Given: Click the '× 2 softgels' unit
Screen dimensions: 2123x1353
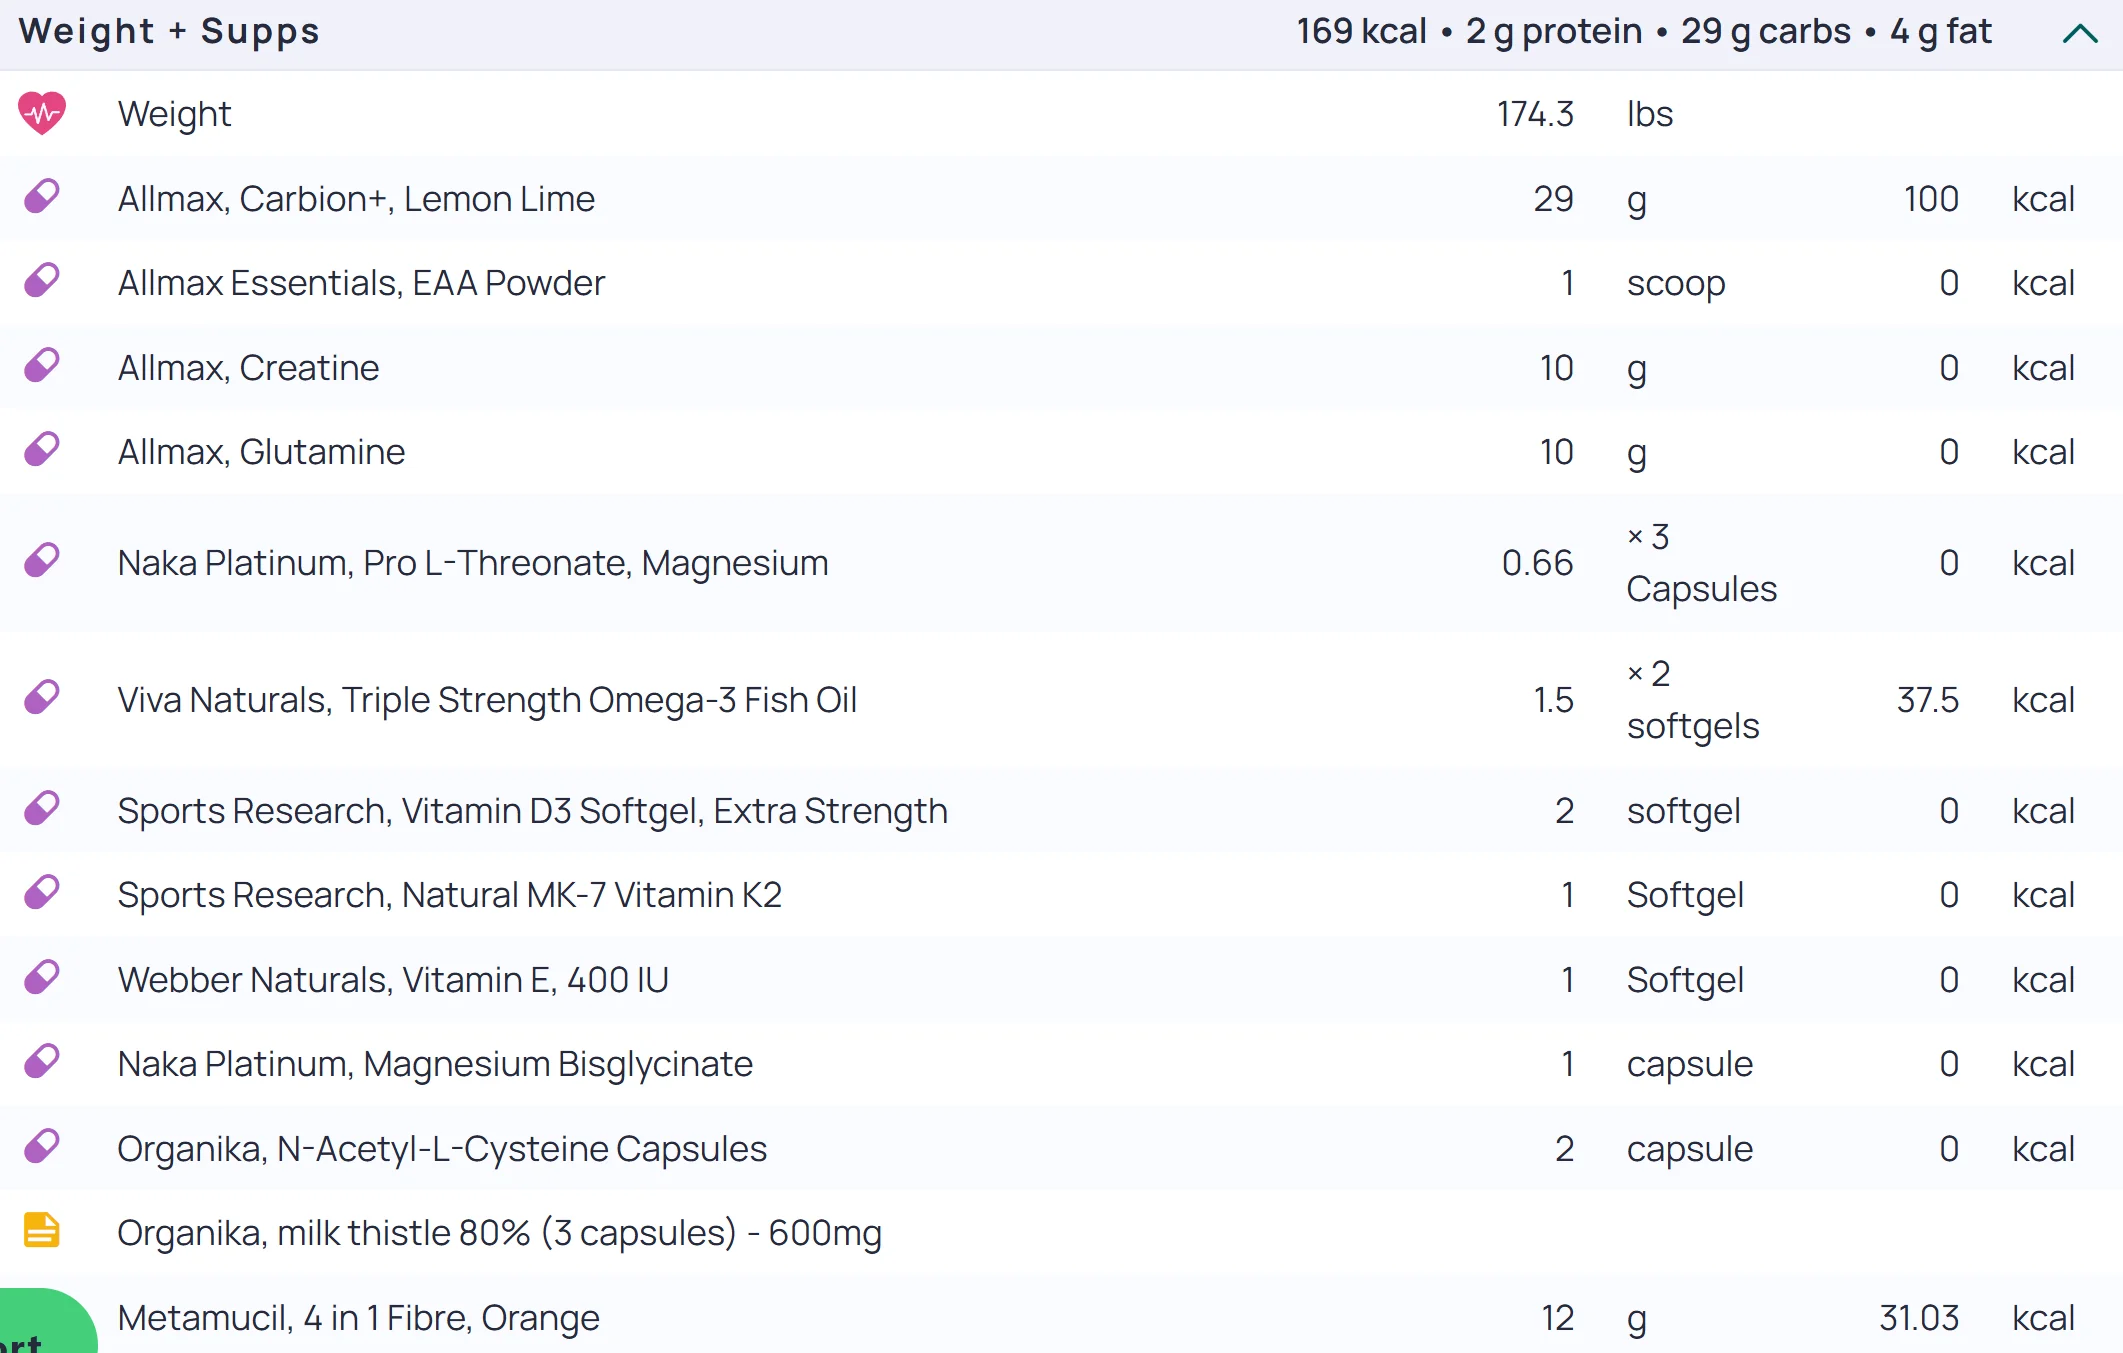Looking at the screenshot, I should tap(1693, 700).
